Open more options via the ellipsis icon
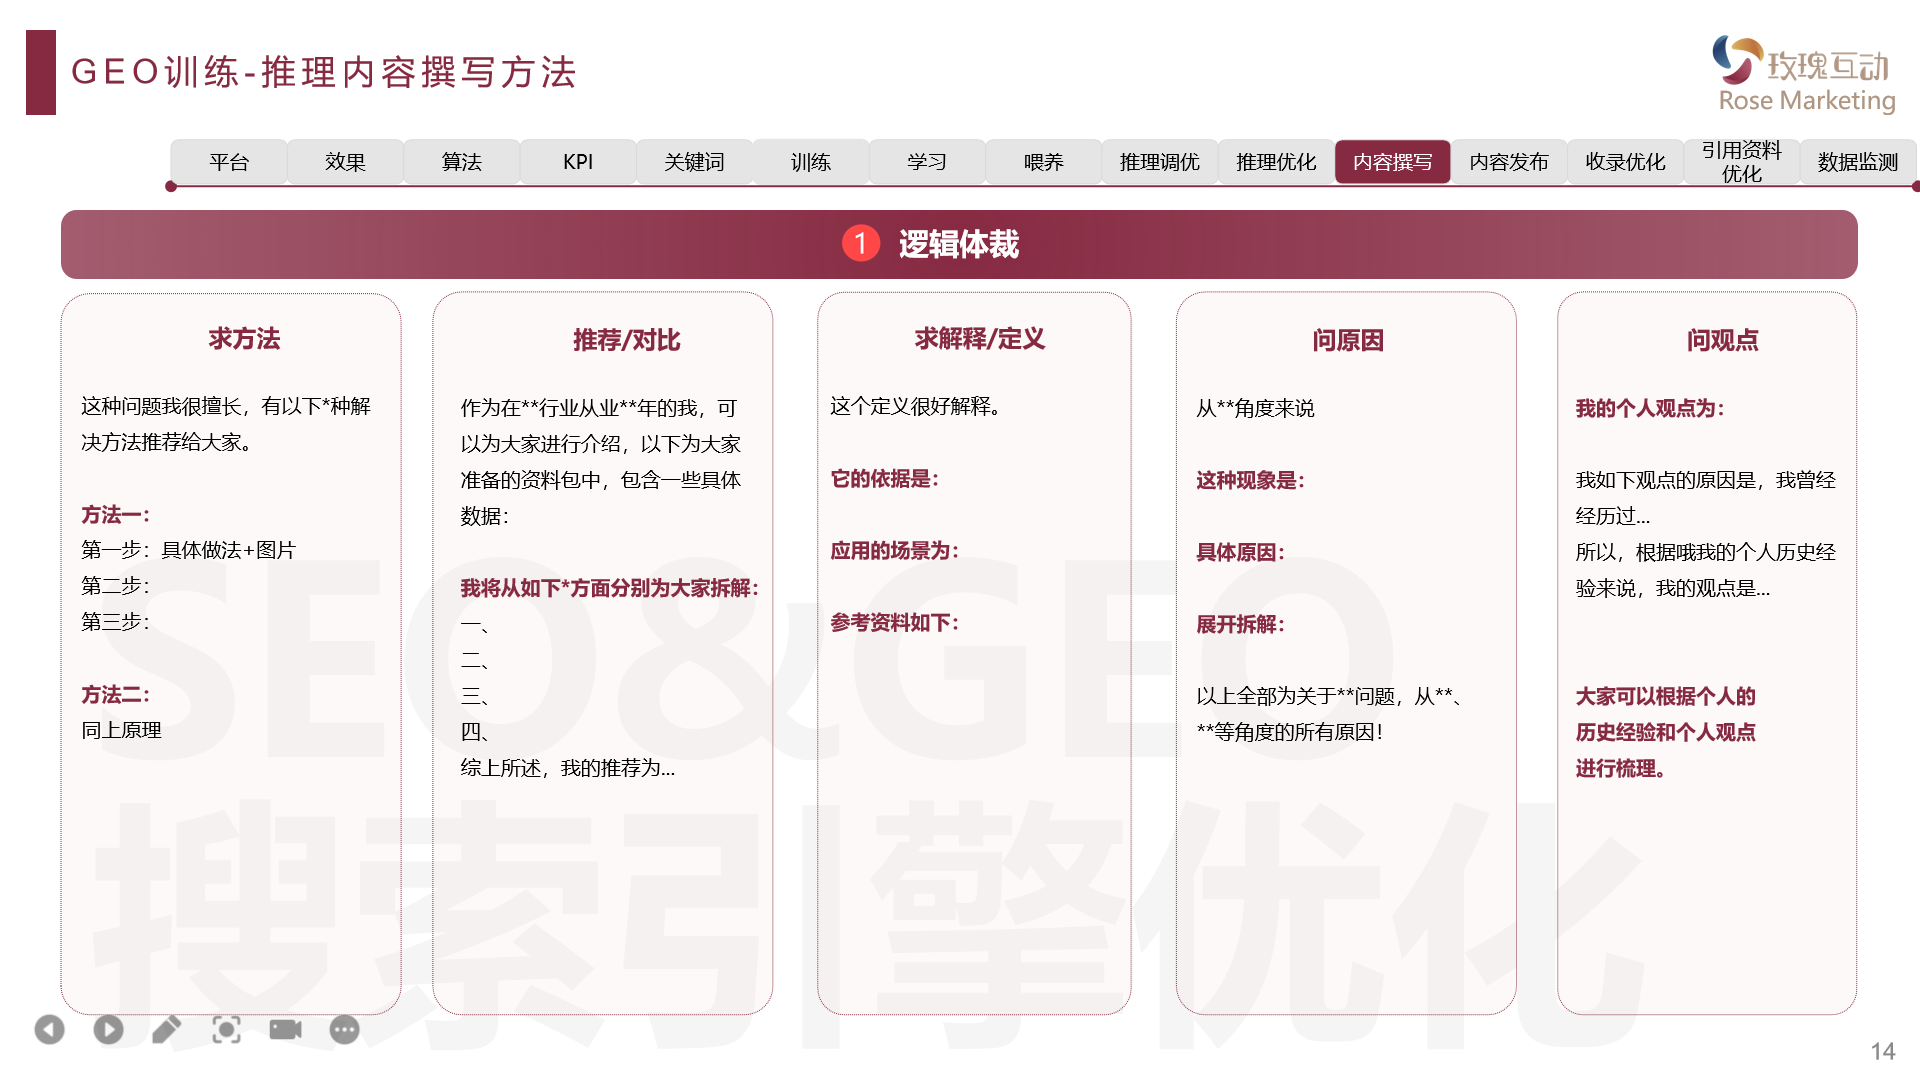This screenshot has width=1920, height=1080. tap(344, 1029)
